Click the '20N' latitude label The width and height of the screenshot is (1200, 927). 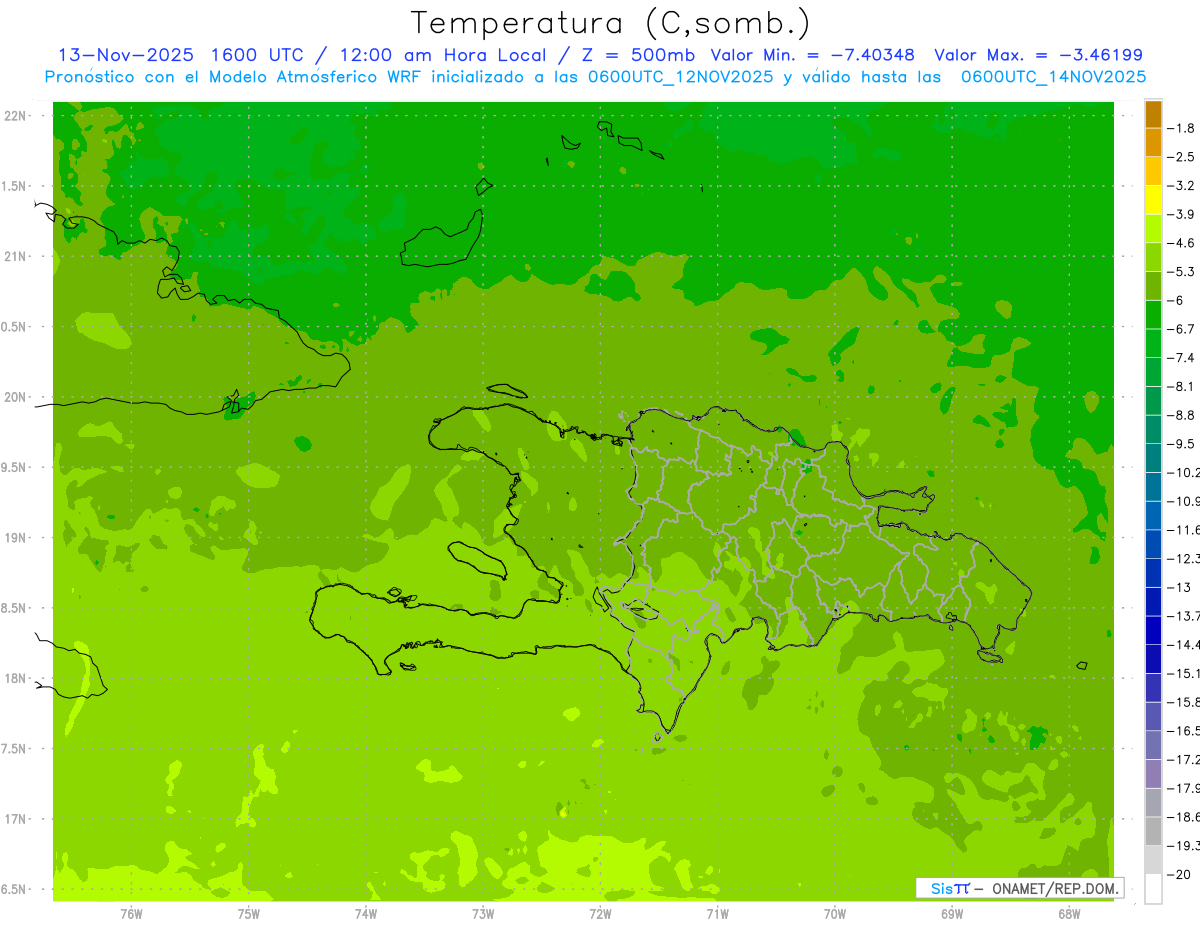pos(16,397)
